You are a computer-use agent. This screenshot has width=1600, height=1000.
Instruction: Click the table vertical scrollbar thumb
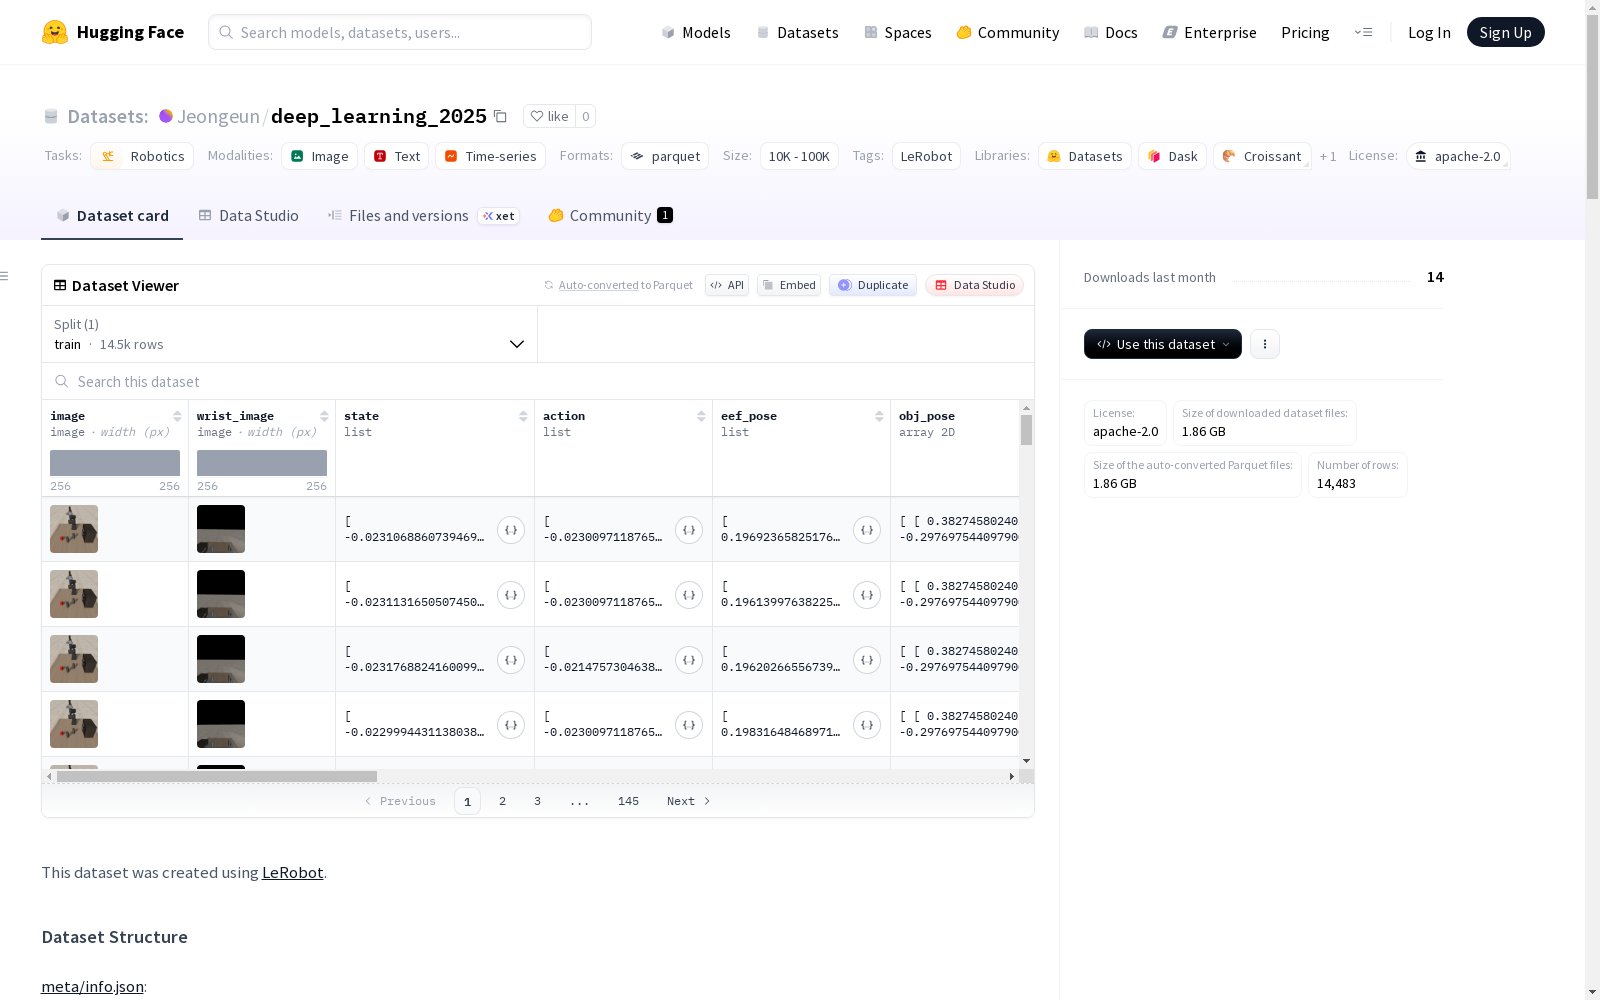[1026, 430]
